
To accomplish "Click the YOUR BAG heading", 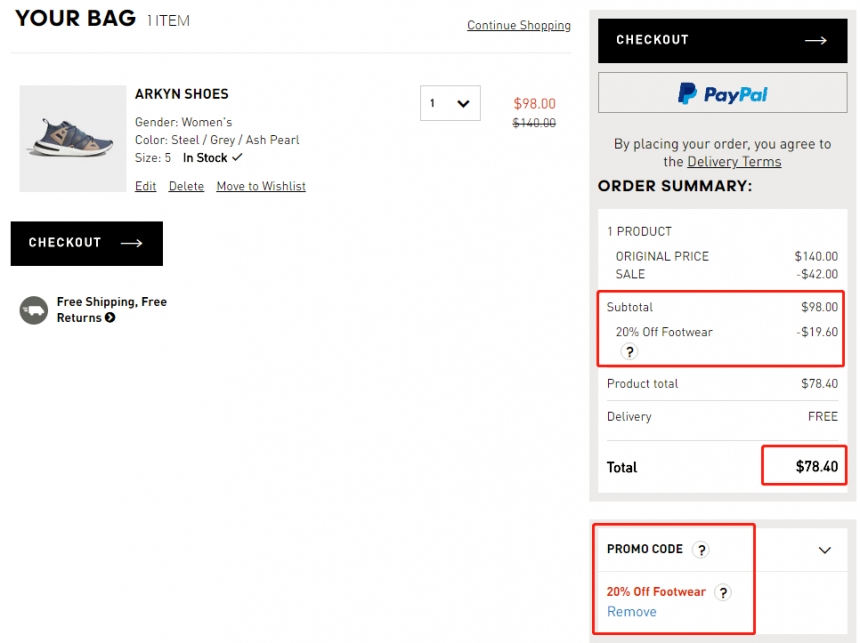I will [x=75, y=19].
